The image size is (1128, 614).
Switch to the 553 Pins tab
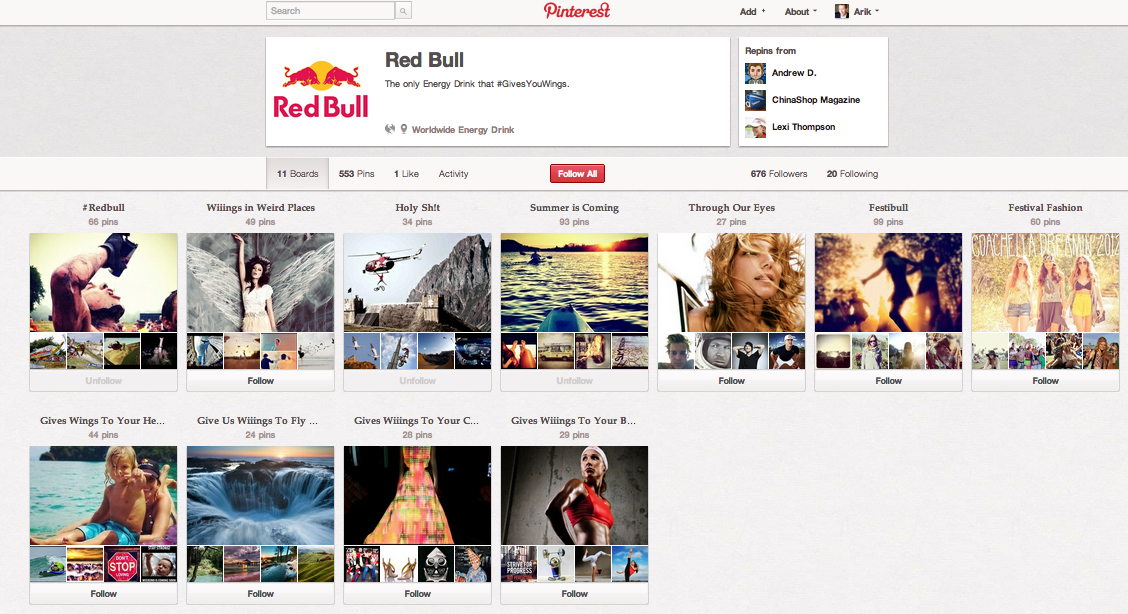point(356,173)
